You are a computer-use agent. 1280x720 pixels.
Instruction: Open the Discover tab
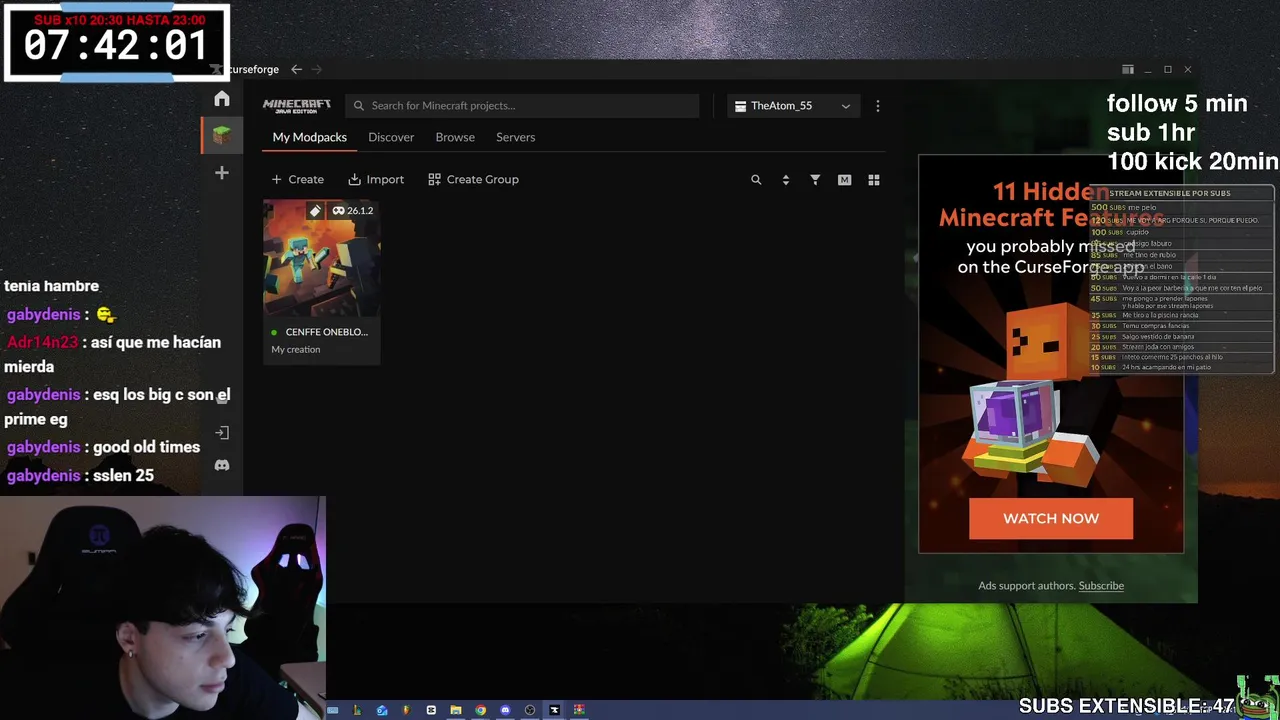(x=391, y=137)
